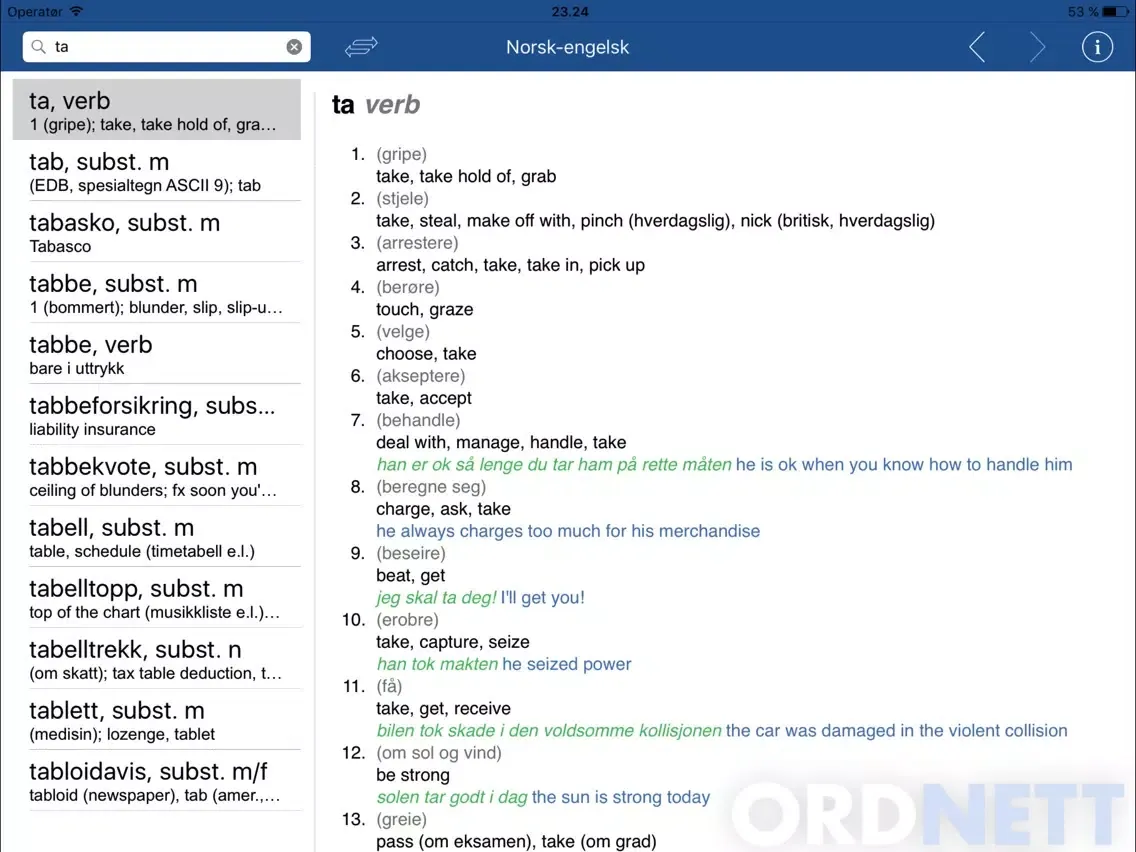
Task: Select 'ta, verb' entry in list
Action: coord(156,109)
